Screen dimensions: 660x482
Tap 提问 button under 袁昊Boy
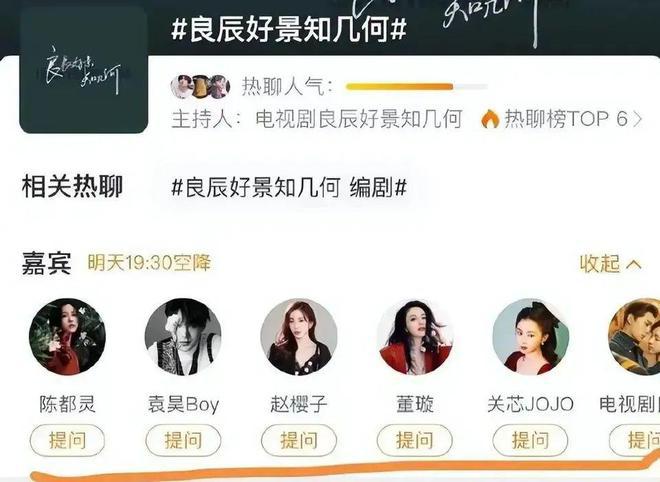183,440
